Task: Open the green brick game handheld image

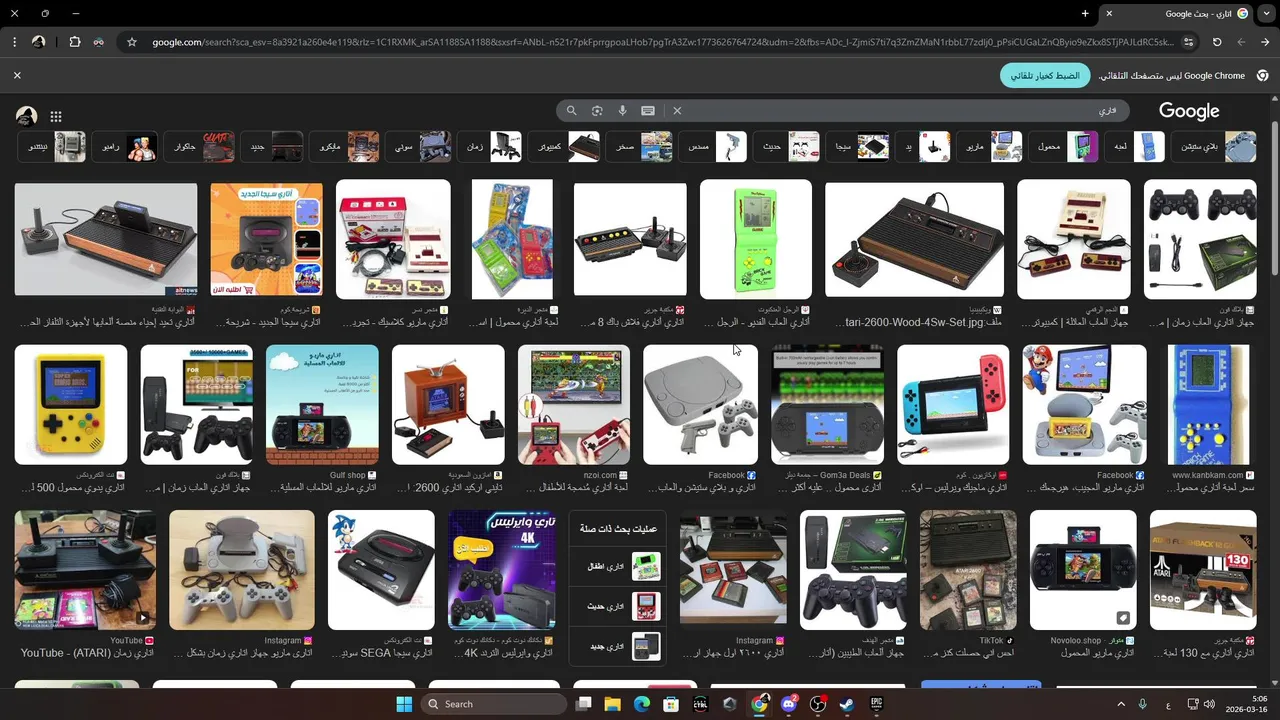Action: coord(755,240)
